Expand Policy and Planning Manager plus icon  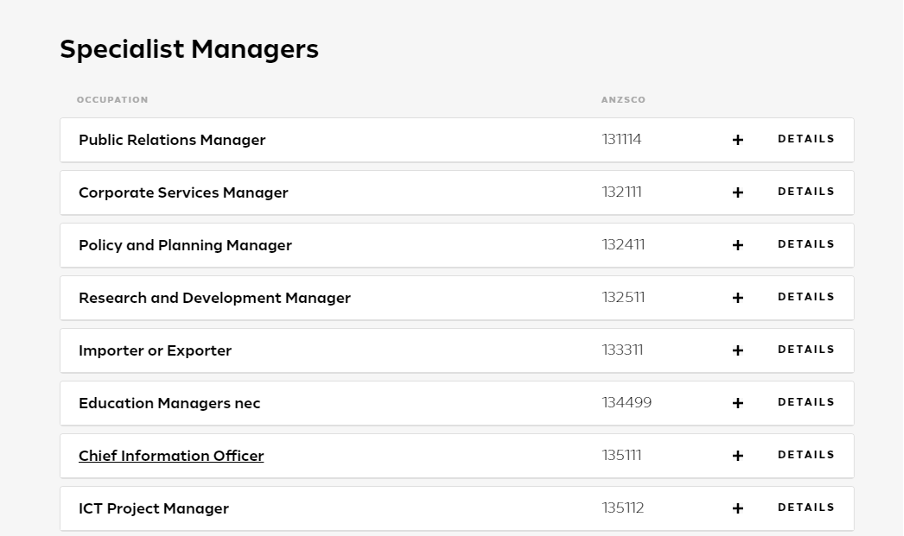(x=738, y=245)
